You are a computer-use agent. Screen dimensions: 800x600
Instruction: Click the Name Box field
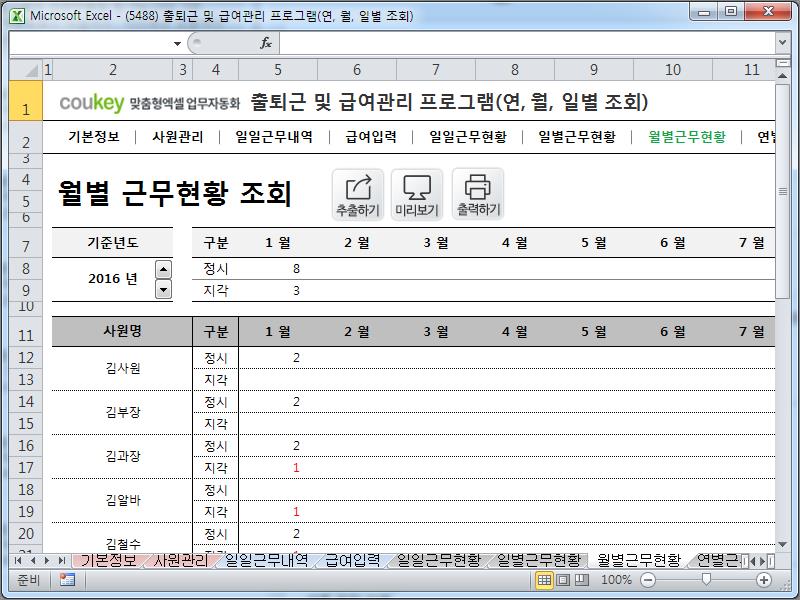tap(91, 43)
